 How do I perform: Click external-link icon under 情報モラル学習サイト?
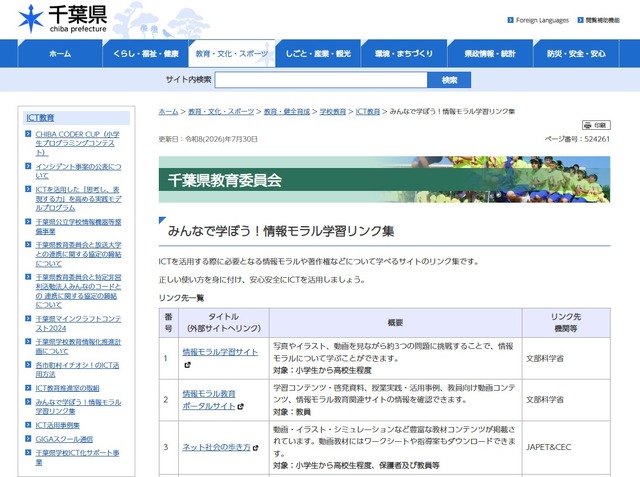187,365
